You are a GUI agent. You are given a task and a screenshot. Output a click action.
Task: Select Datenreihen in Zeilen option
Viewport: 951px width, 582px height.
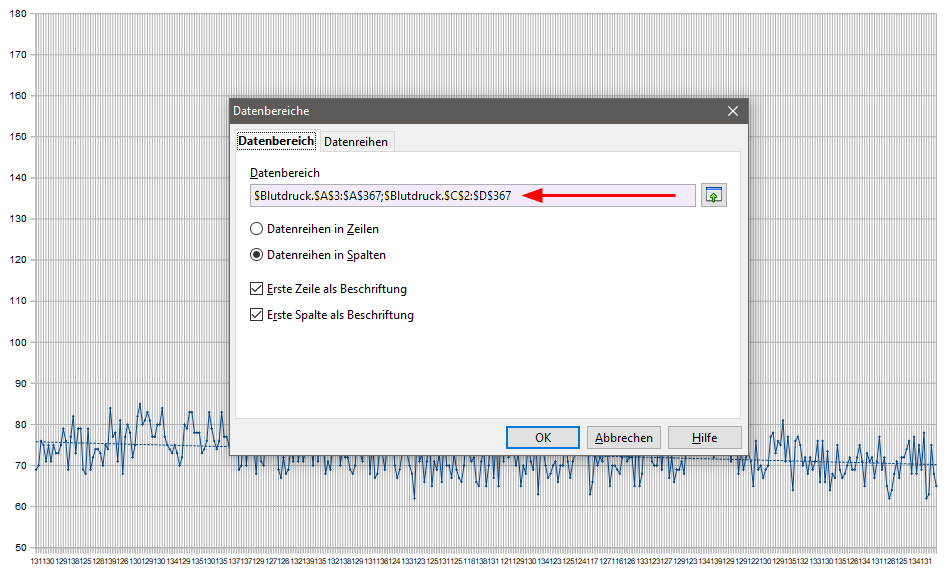[x=257, y=229]
